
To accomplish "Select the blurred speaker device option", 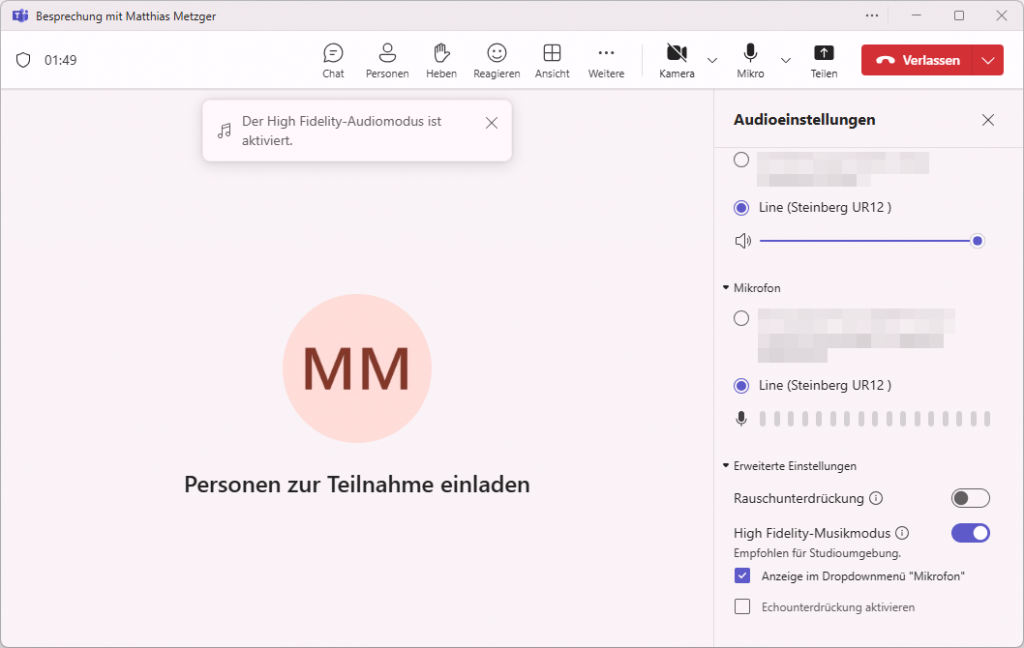I will 741,160.
